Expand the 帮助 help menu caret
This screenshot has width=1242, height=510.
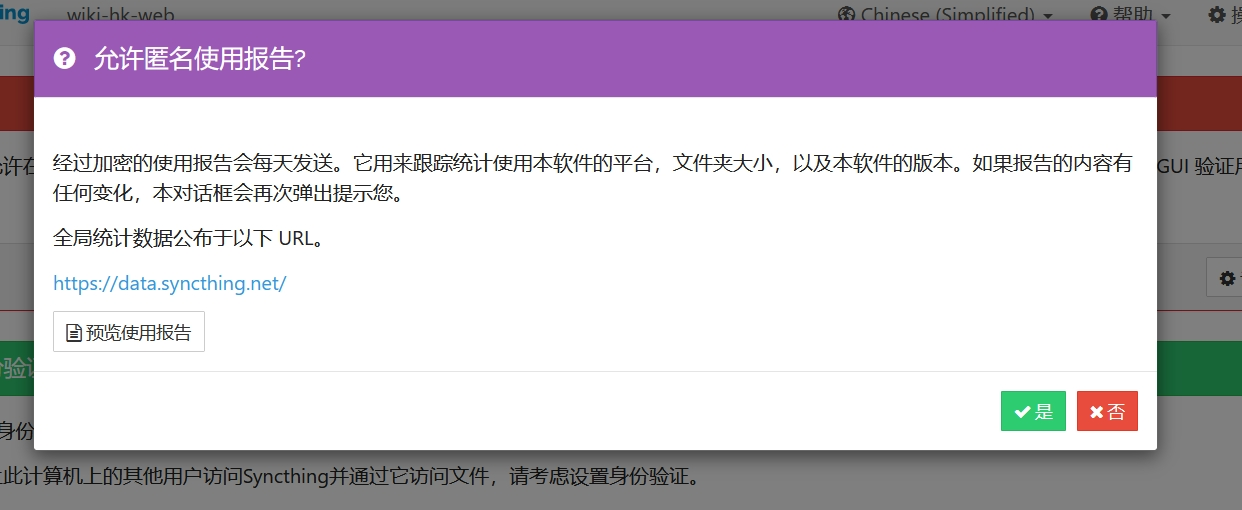(1166, 16)
